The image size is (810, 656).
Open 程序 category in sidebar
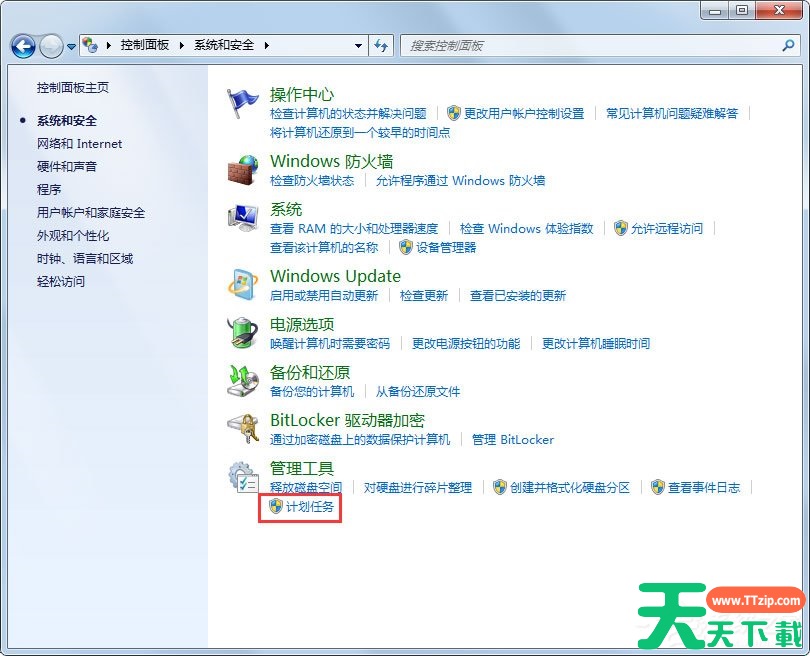49,190
